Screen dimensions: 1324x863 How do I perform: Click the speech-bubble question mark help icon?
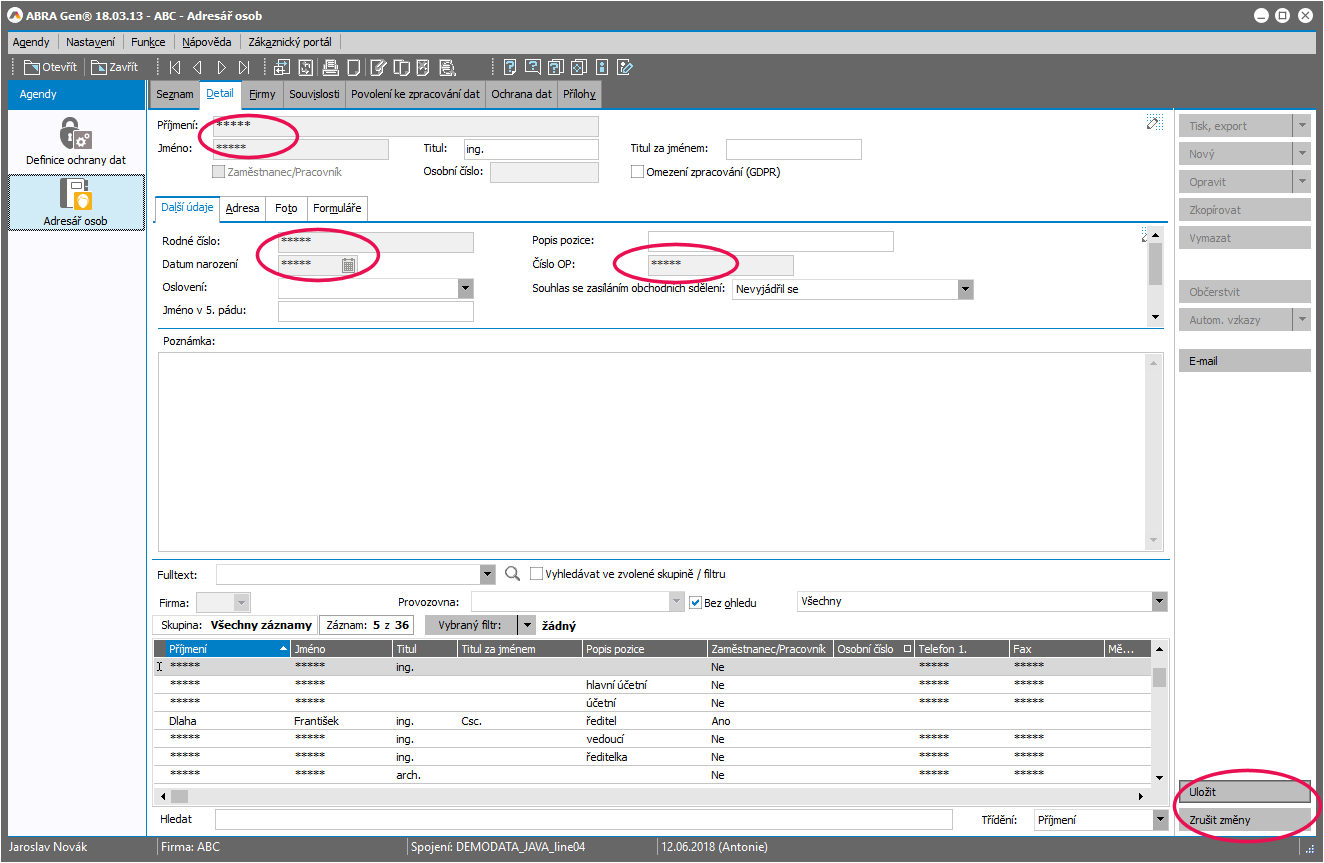pyautogui.click(x=533, y=68)
